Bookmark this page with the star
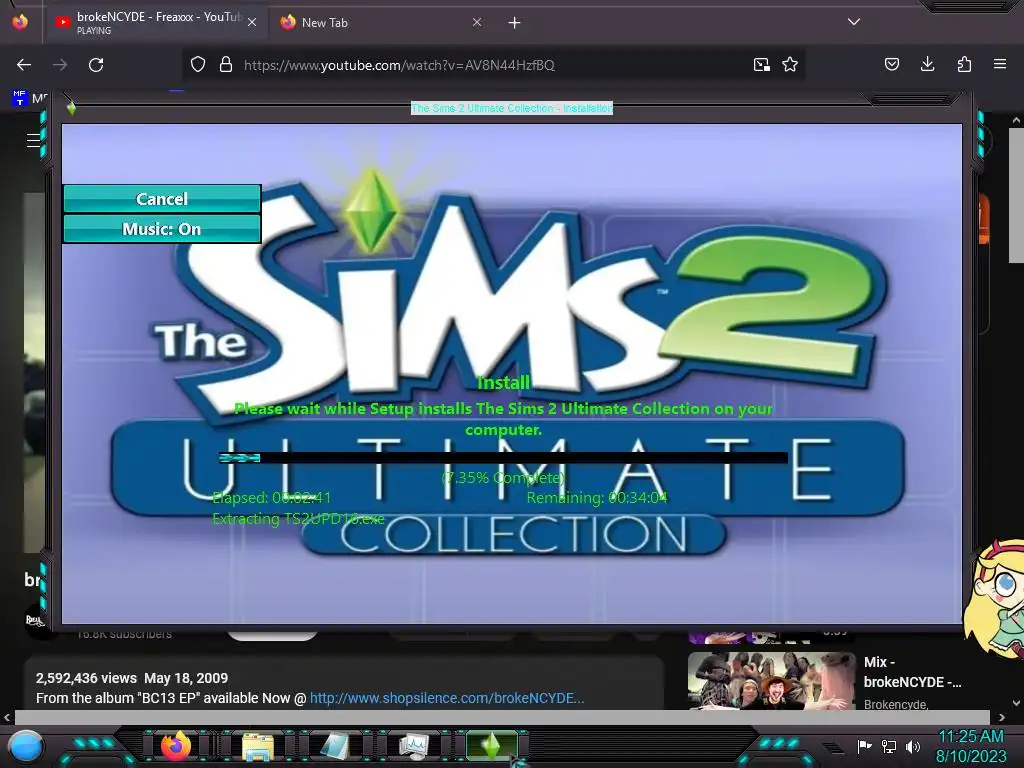Image resolution: width=1024 pixels, height=768 pixels. [790, 65]
